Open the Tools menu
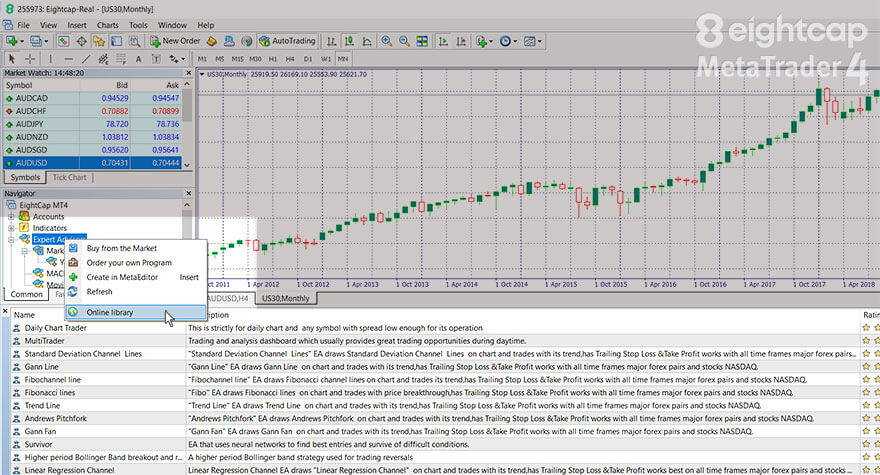This screenshot has width=880, height=475. pyautogui.click(x=138, y=25)
